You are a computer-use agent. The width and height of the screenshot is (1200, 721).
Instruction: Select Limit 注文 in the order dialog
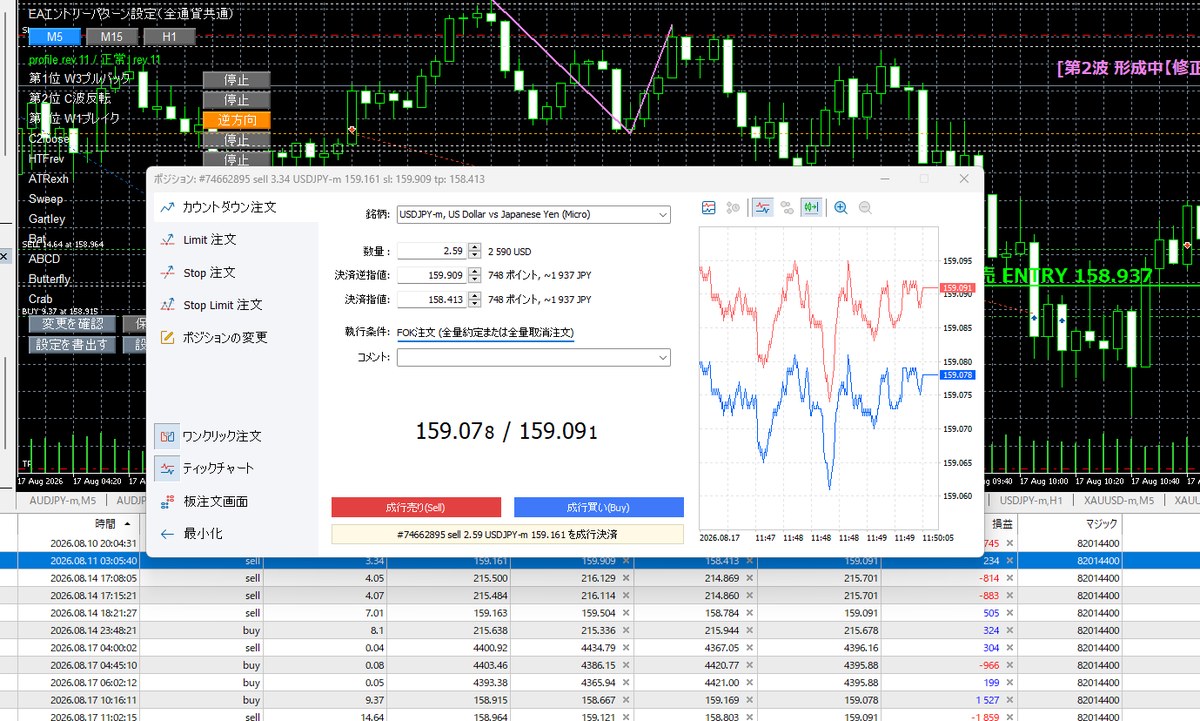[x=198, y=240]
